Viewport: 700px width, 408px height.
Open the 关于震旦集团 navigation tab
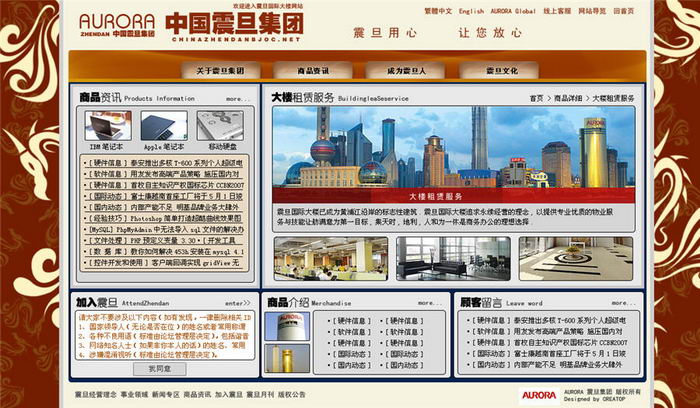[218, 72]
